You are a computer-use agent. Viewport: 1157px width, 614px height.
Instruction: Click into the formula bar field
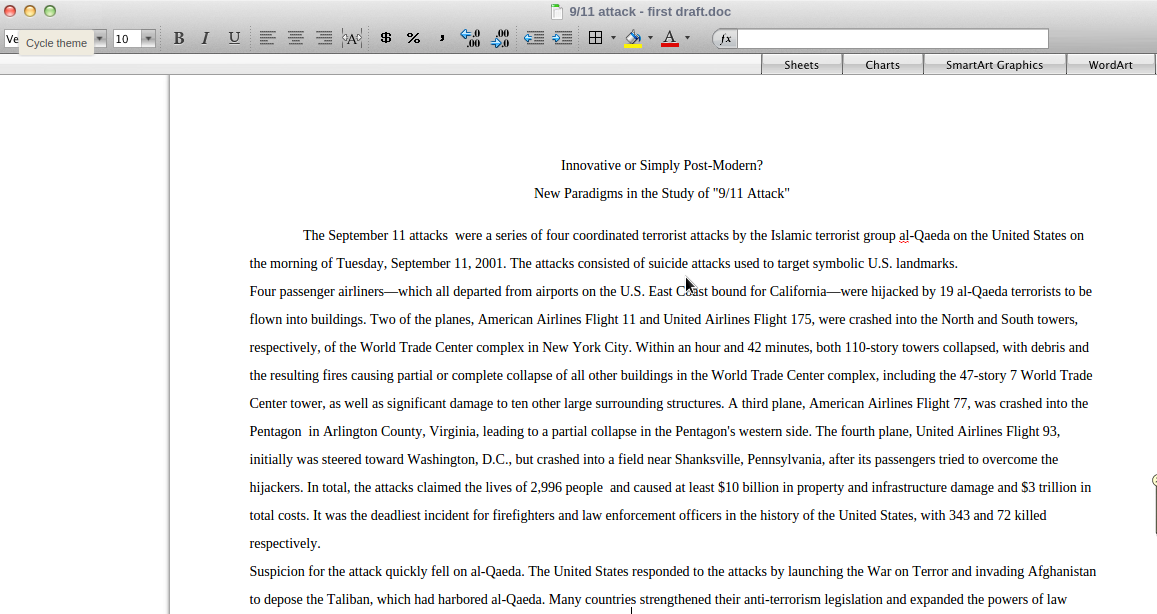(892, 39)
